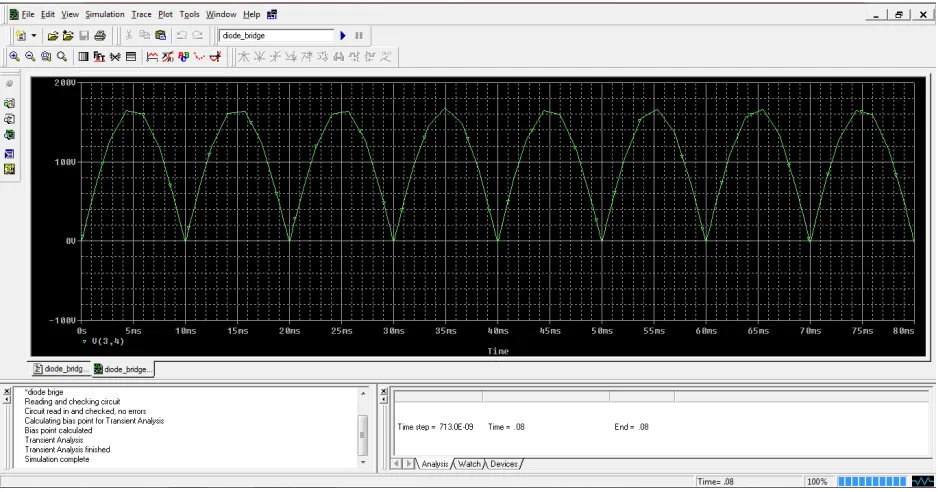Click the Cursor Trough icon
938x492 pixels.
(x=259, y=56)
